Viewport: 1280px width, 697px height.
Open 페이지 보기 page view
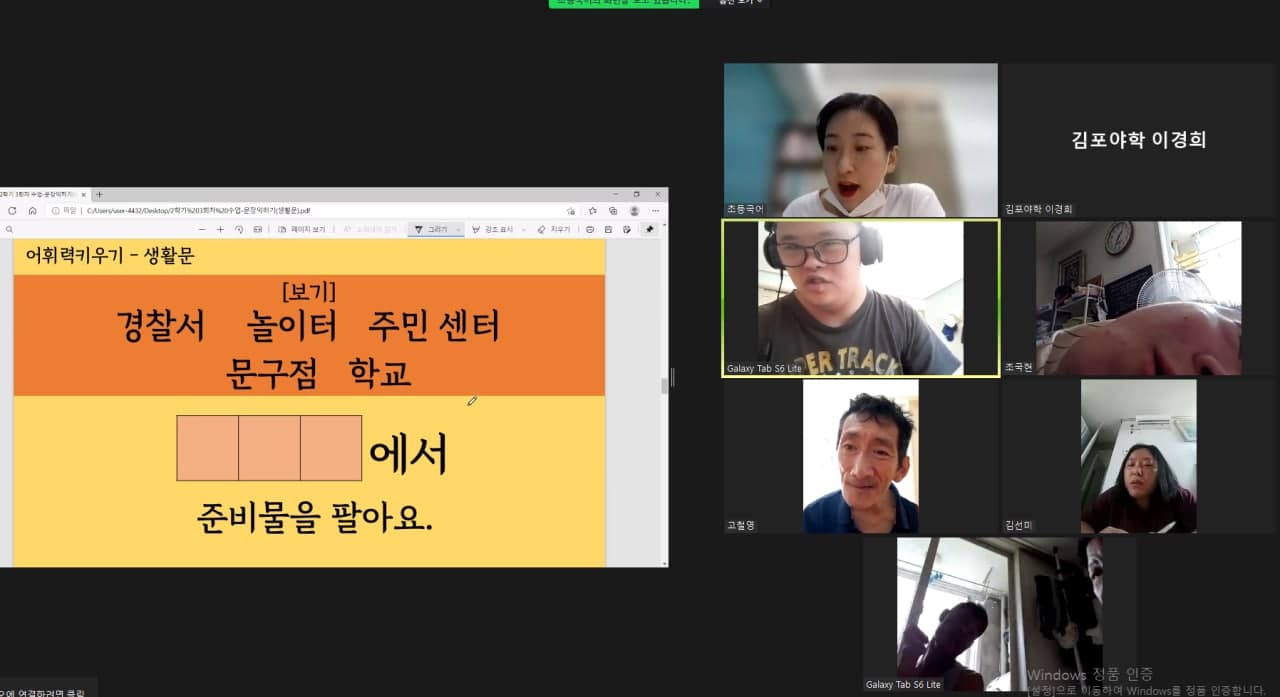point(302,229)
